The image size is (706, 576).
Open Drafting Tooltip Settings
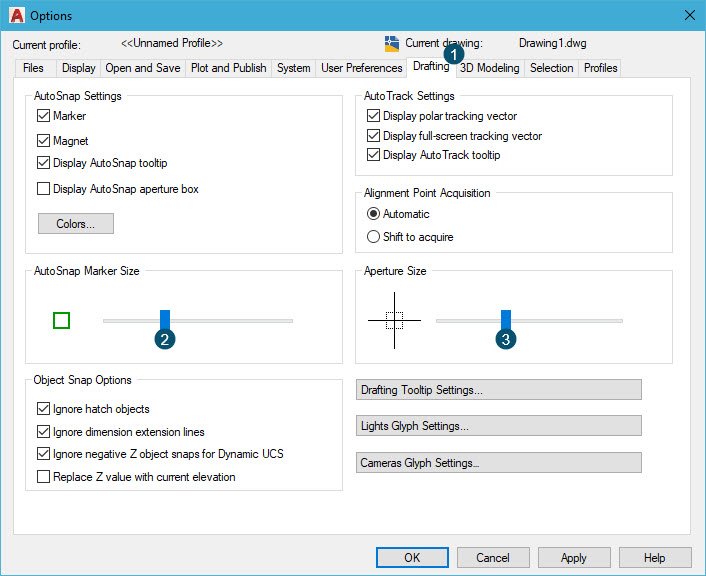pyautogui.click(x=498, y=390)
